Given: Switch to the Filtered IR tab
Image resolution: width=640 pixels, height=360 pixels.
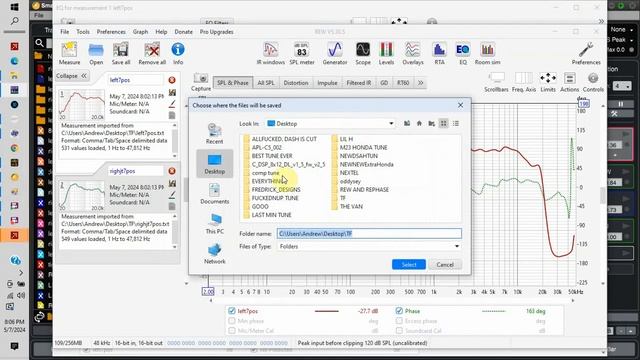Looking at the screenshot, I should tap(358, 83).
